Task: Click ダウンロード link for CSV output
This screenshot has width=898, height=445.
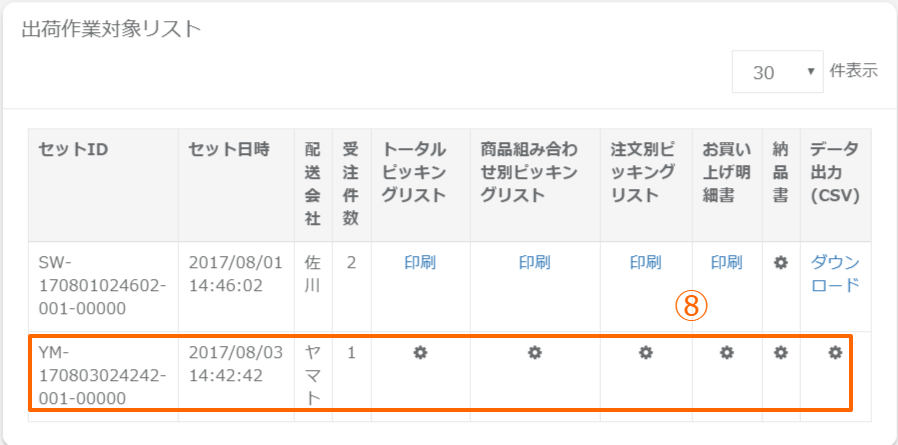Action: (835, 274)
